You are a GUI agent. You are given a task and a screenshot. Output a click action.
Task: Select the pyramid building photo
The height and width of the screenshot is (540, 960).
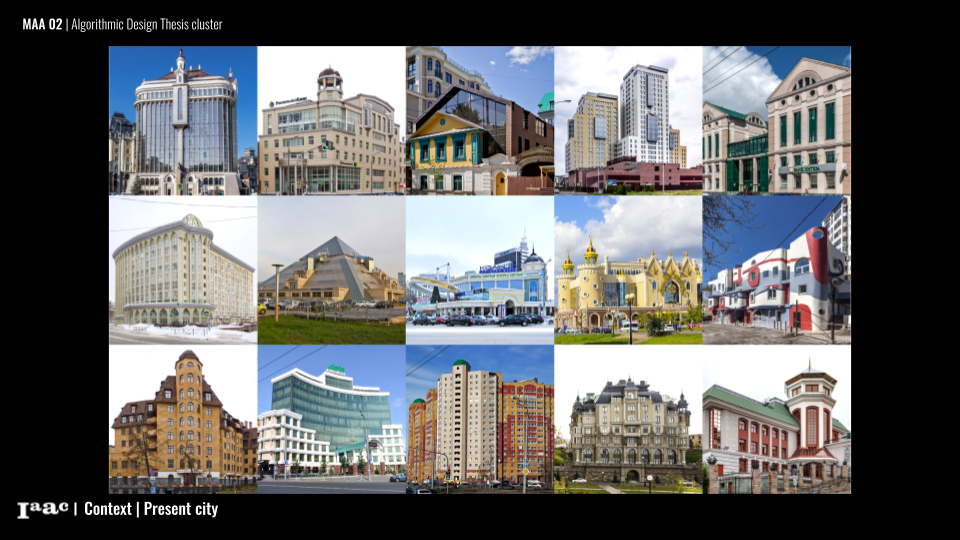(331, 270)
